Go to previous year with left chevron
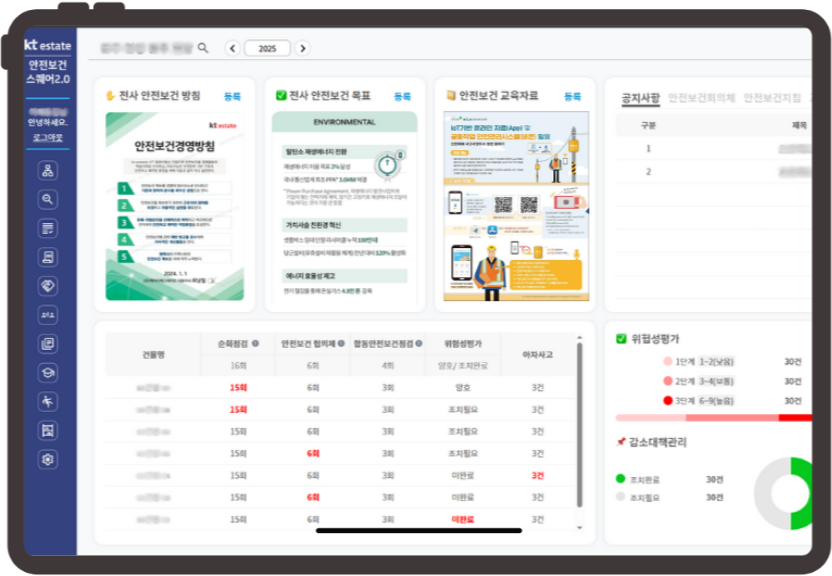Viewport: 832px width, 576px height. [x=233, y=48]
